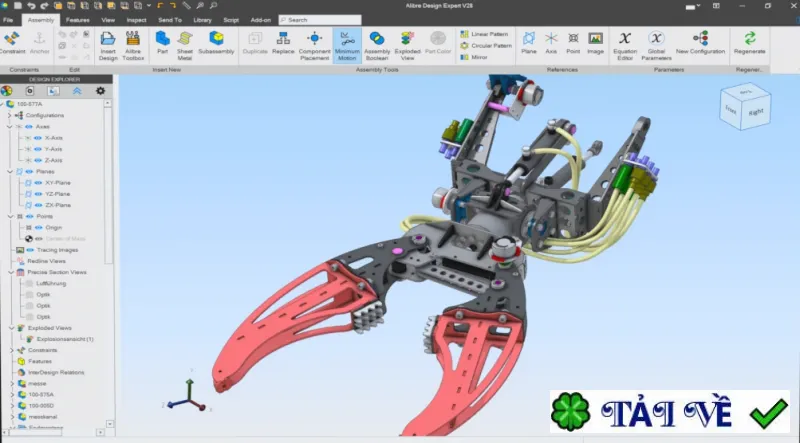Open the Equation Editor
The width and height of the screenshot is (800, 443).
[625, 45]
